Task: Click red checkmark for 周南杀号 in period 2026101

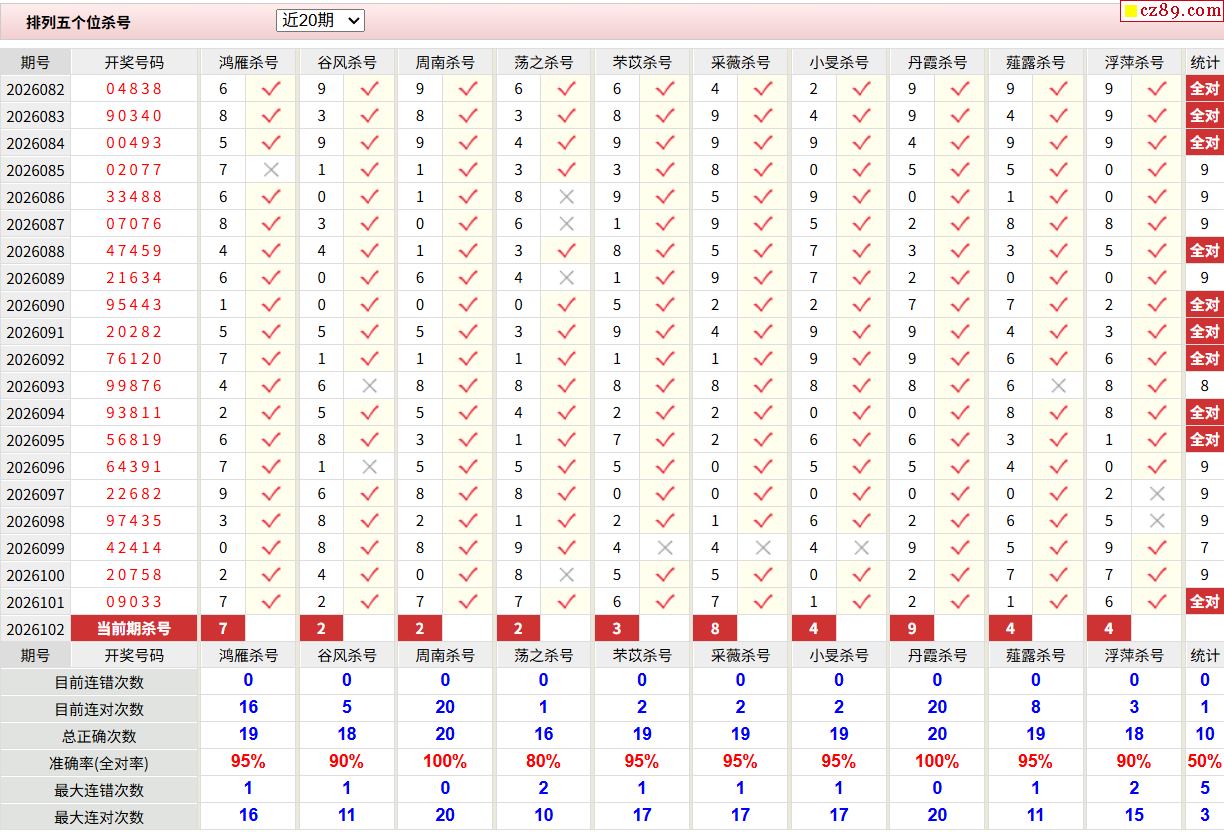Action: [468, 602]
